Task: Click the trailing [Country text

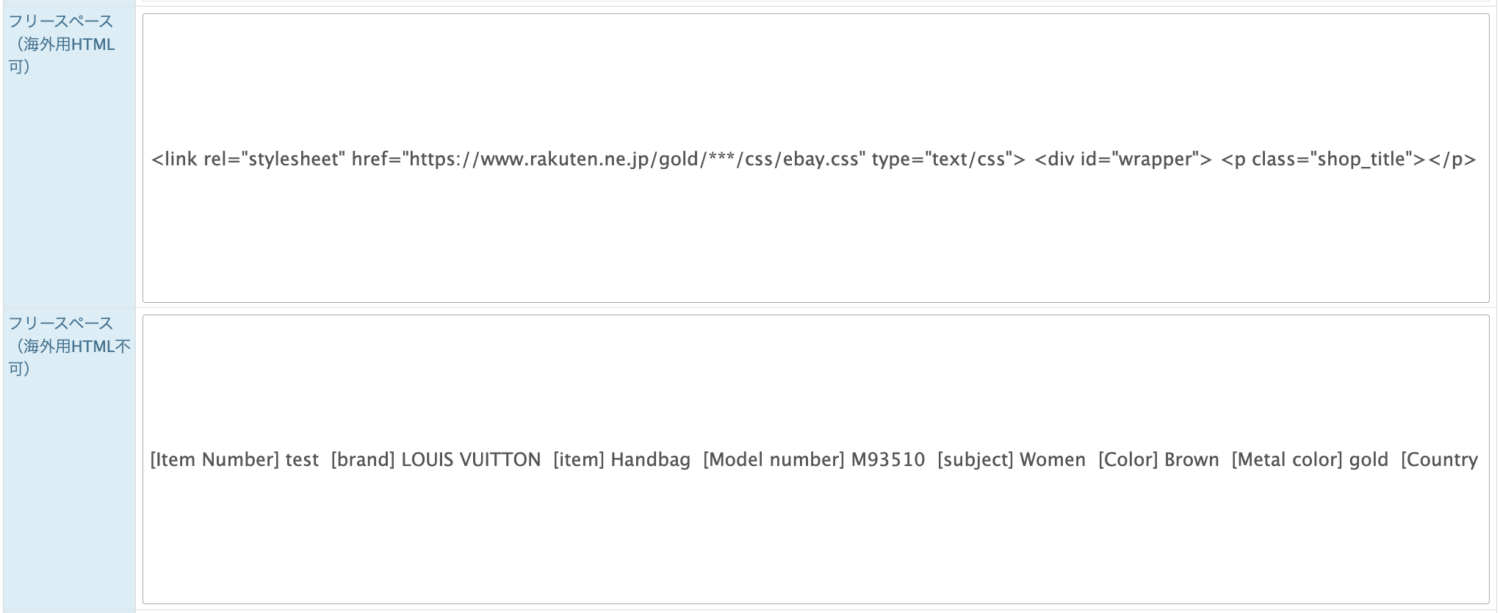Action: pos(1439,460)
